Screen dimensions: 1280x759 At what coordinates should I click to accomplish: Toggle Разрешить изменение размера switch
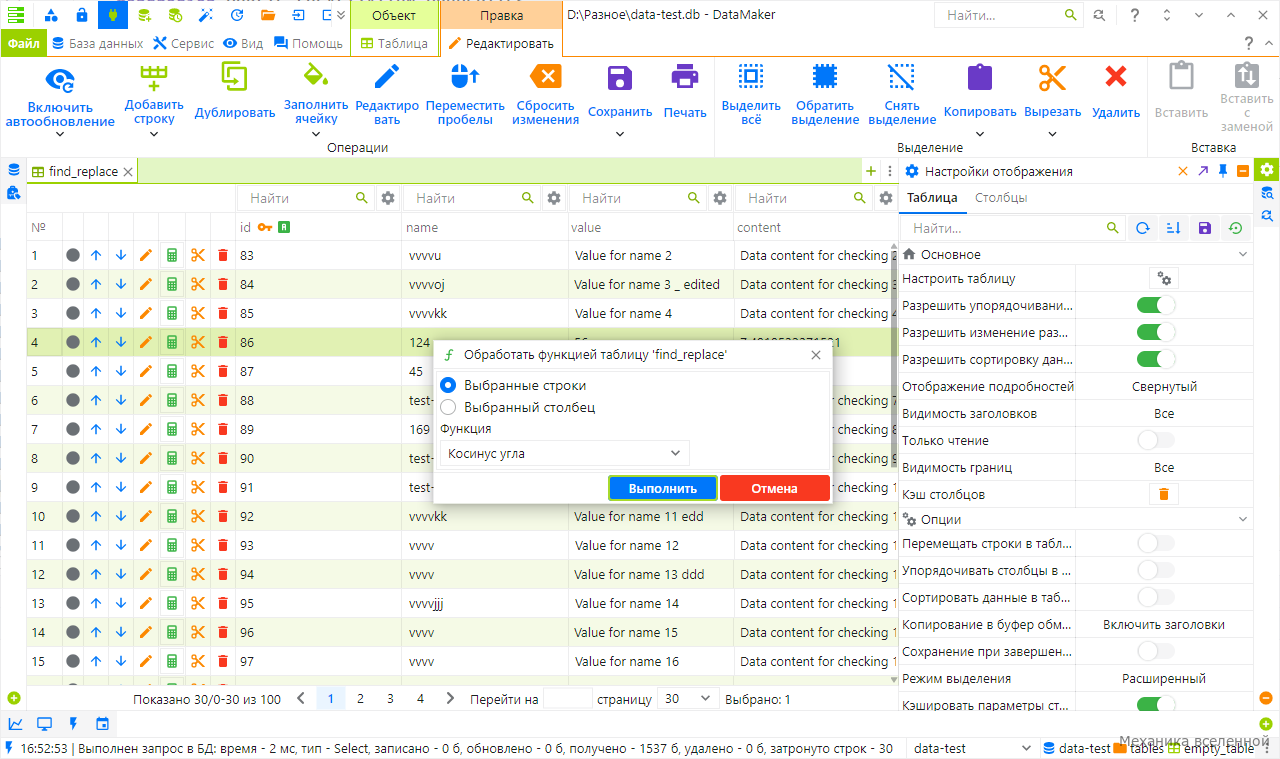(x=1156, y=332)
